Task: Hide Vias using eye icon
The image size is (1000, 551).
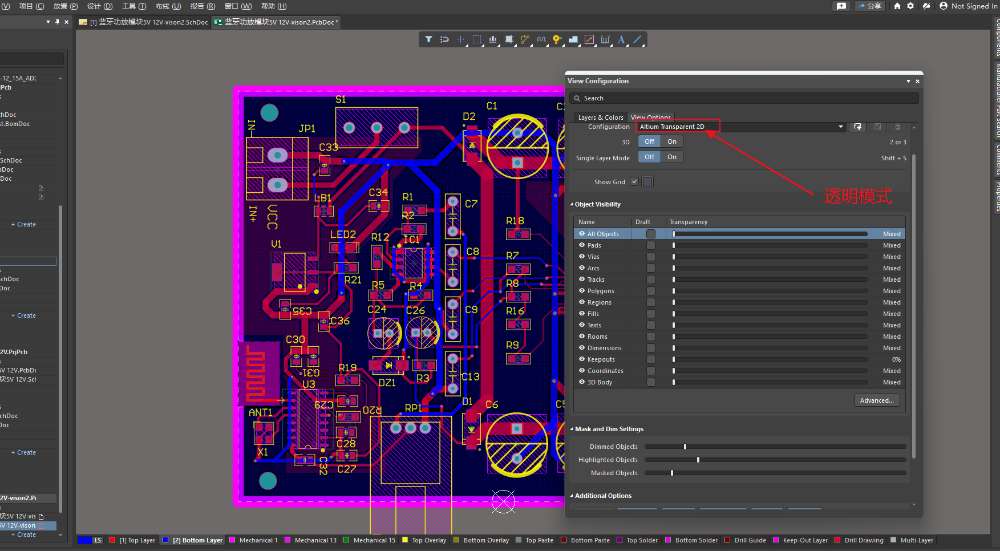Action: 582,256
